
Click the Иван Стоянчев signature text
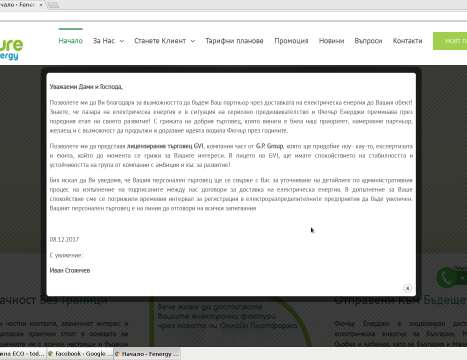[70, 270]
